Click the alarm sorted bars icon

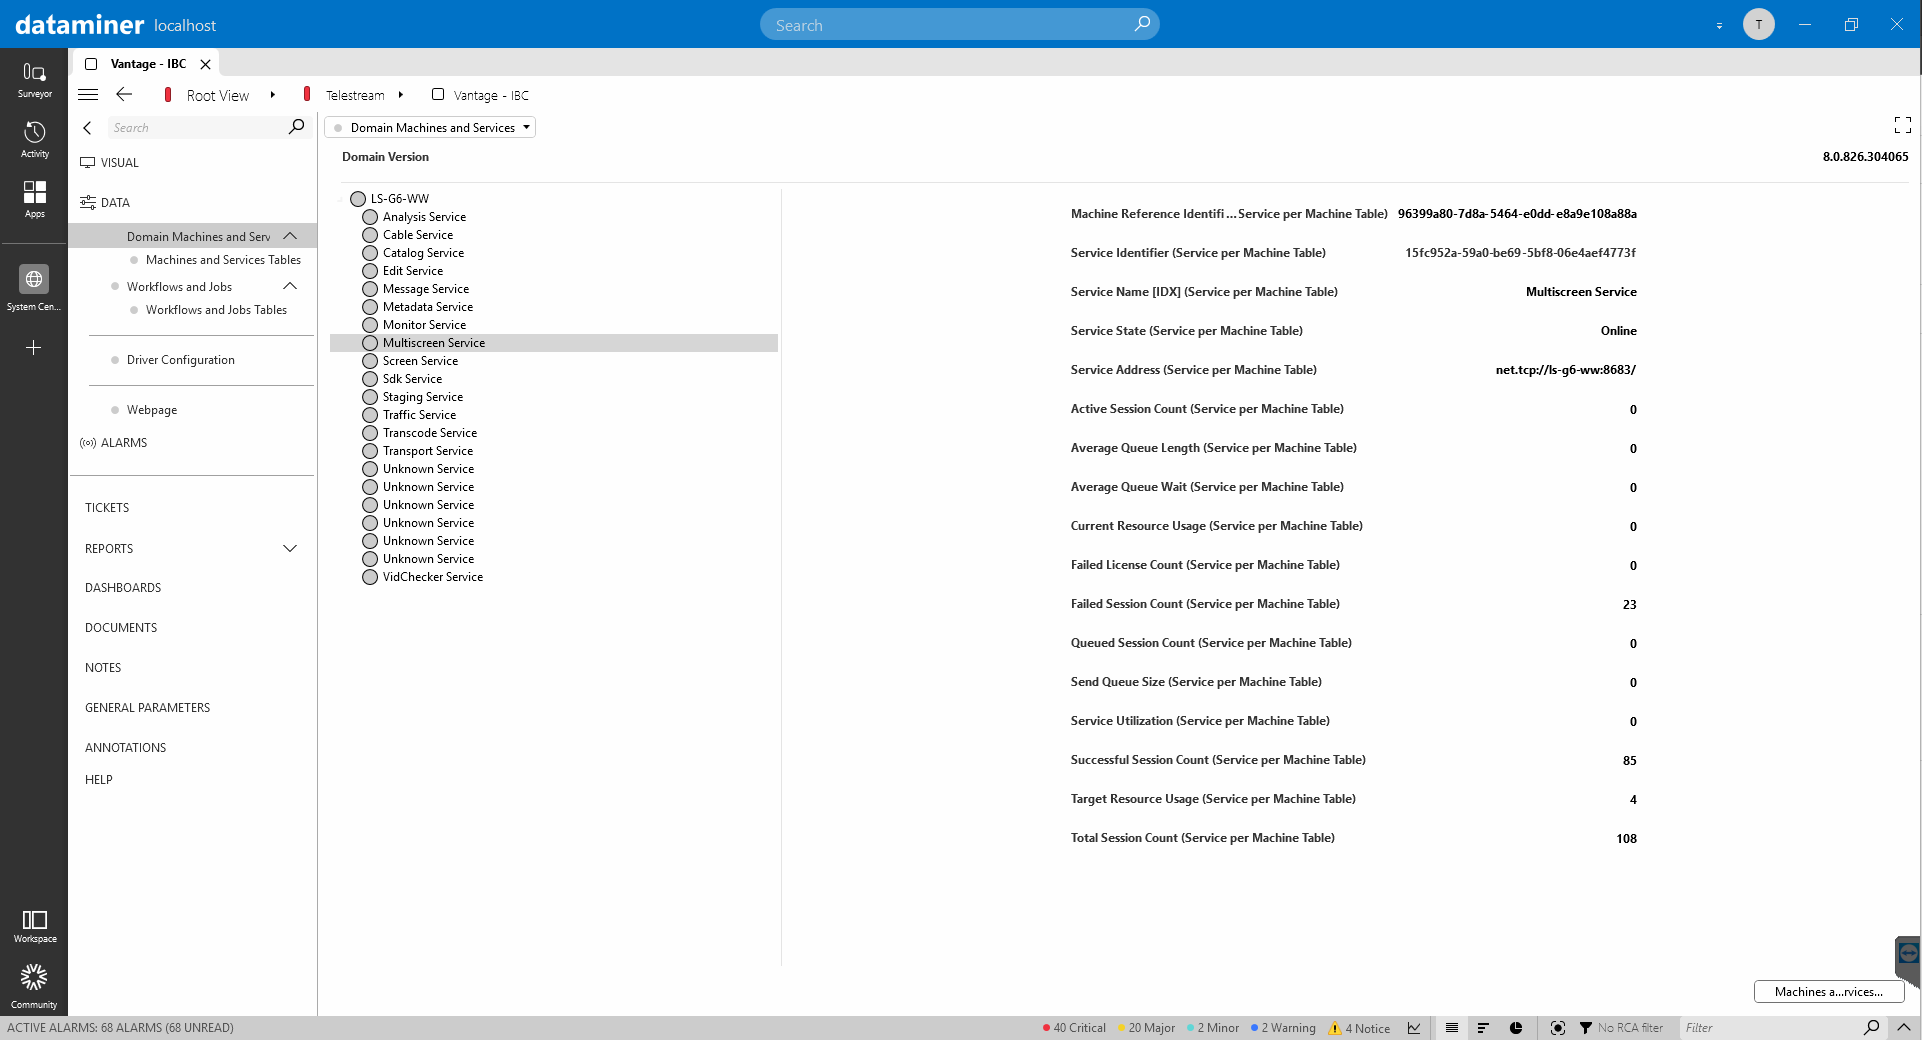[1483, 1028]
